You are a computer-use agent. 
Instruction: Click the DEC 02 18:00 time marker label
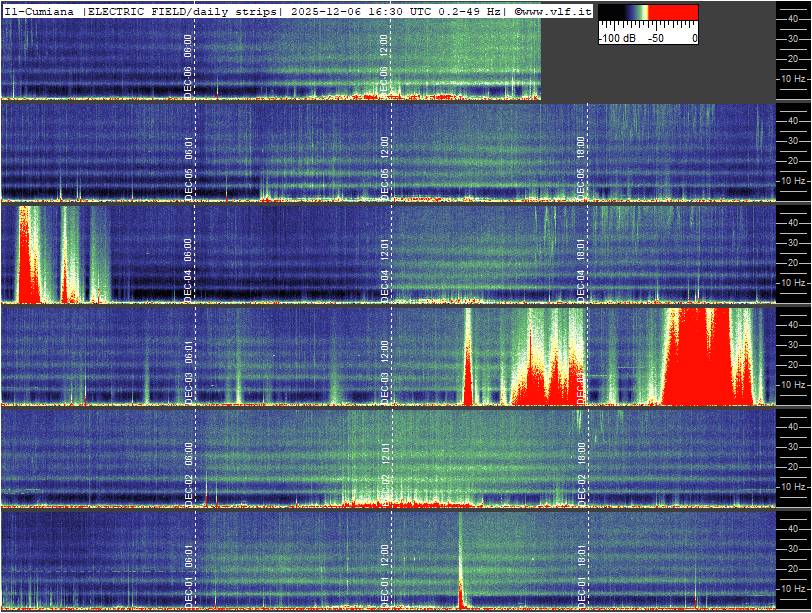click(x=582, y=467)
